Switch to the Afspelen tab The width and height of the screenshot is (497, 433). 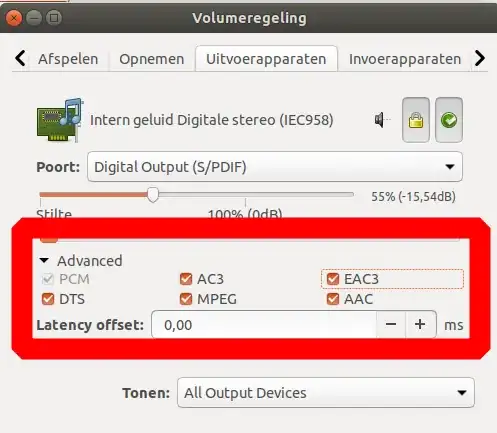point(68,59)
